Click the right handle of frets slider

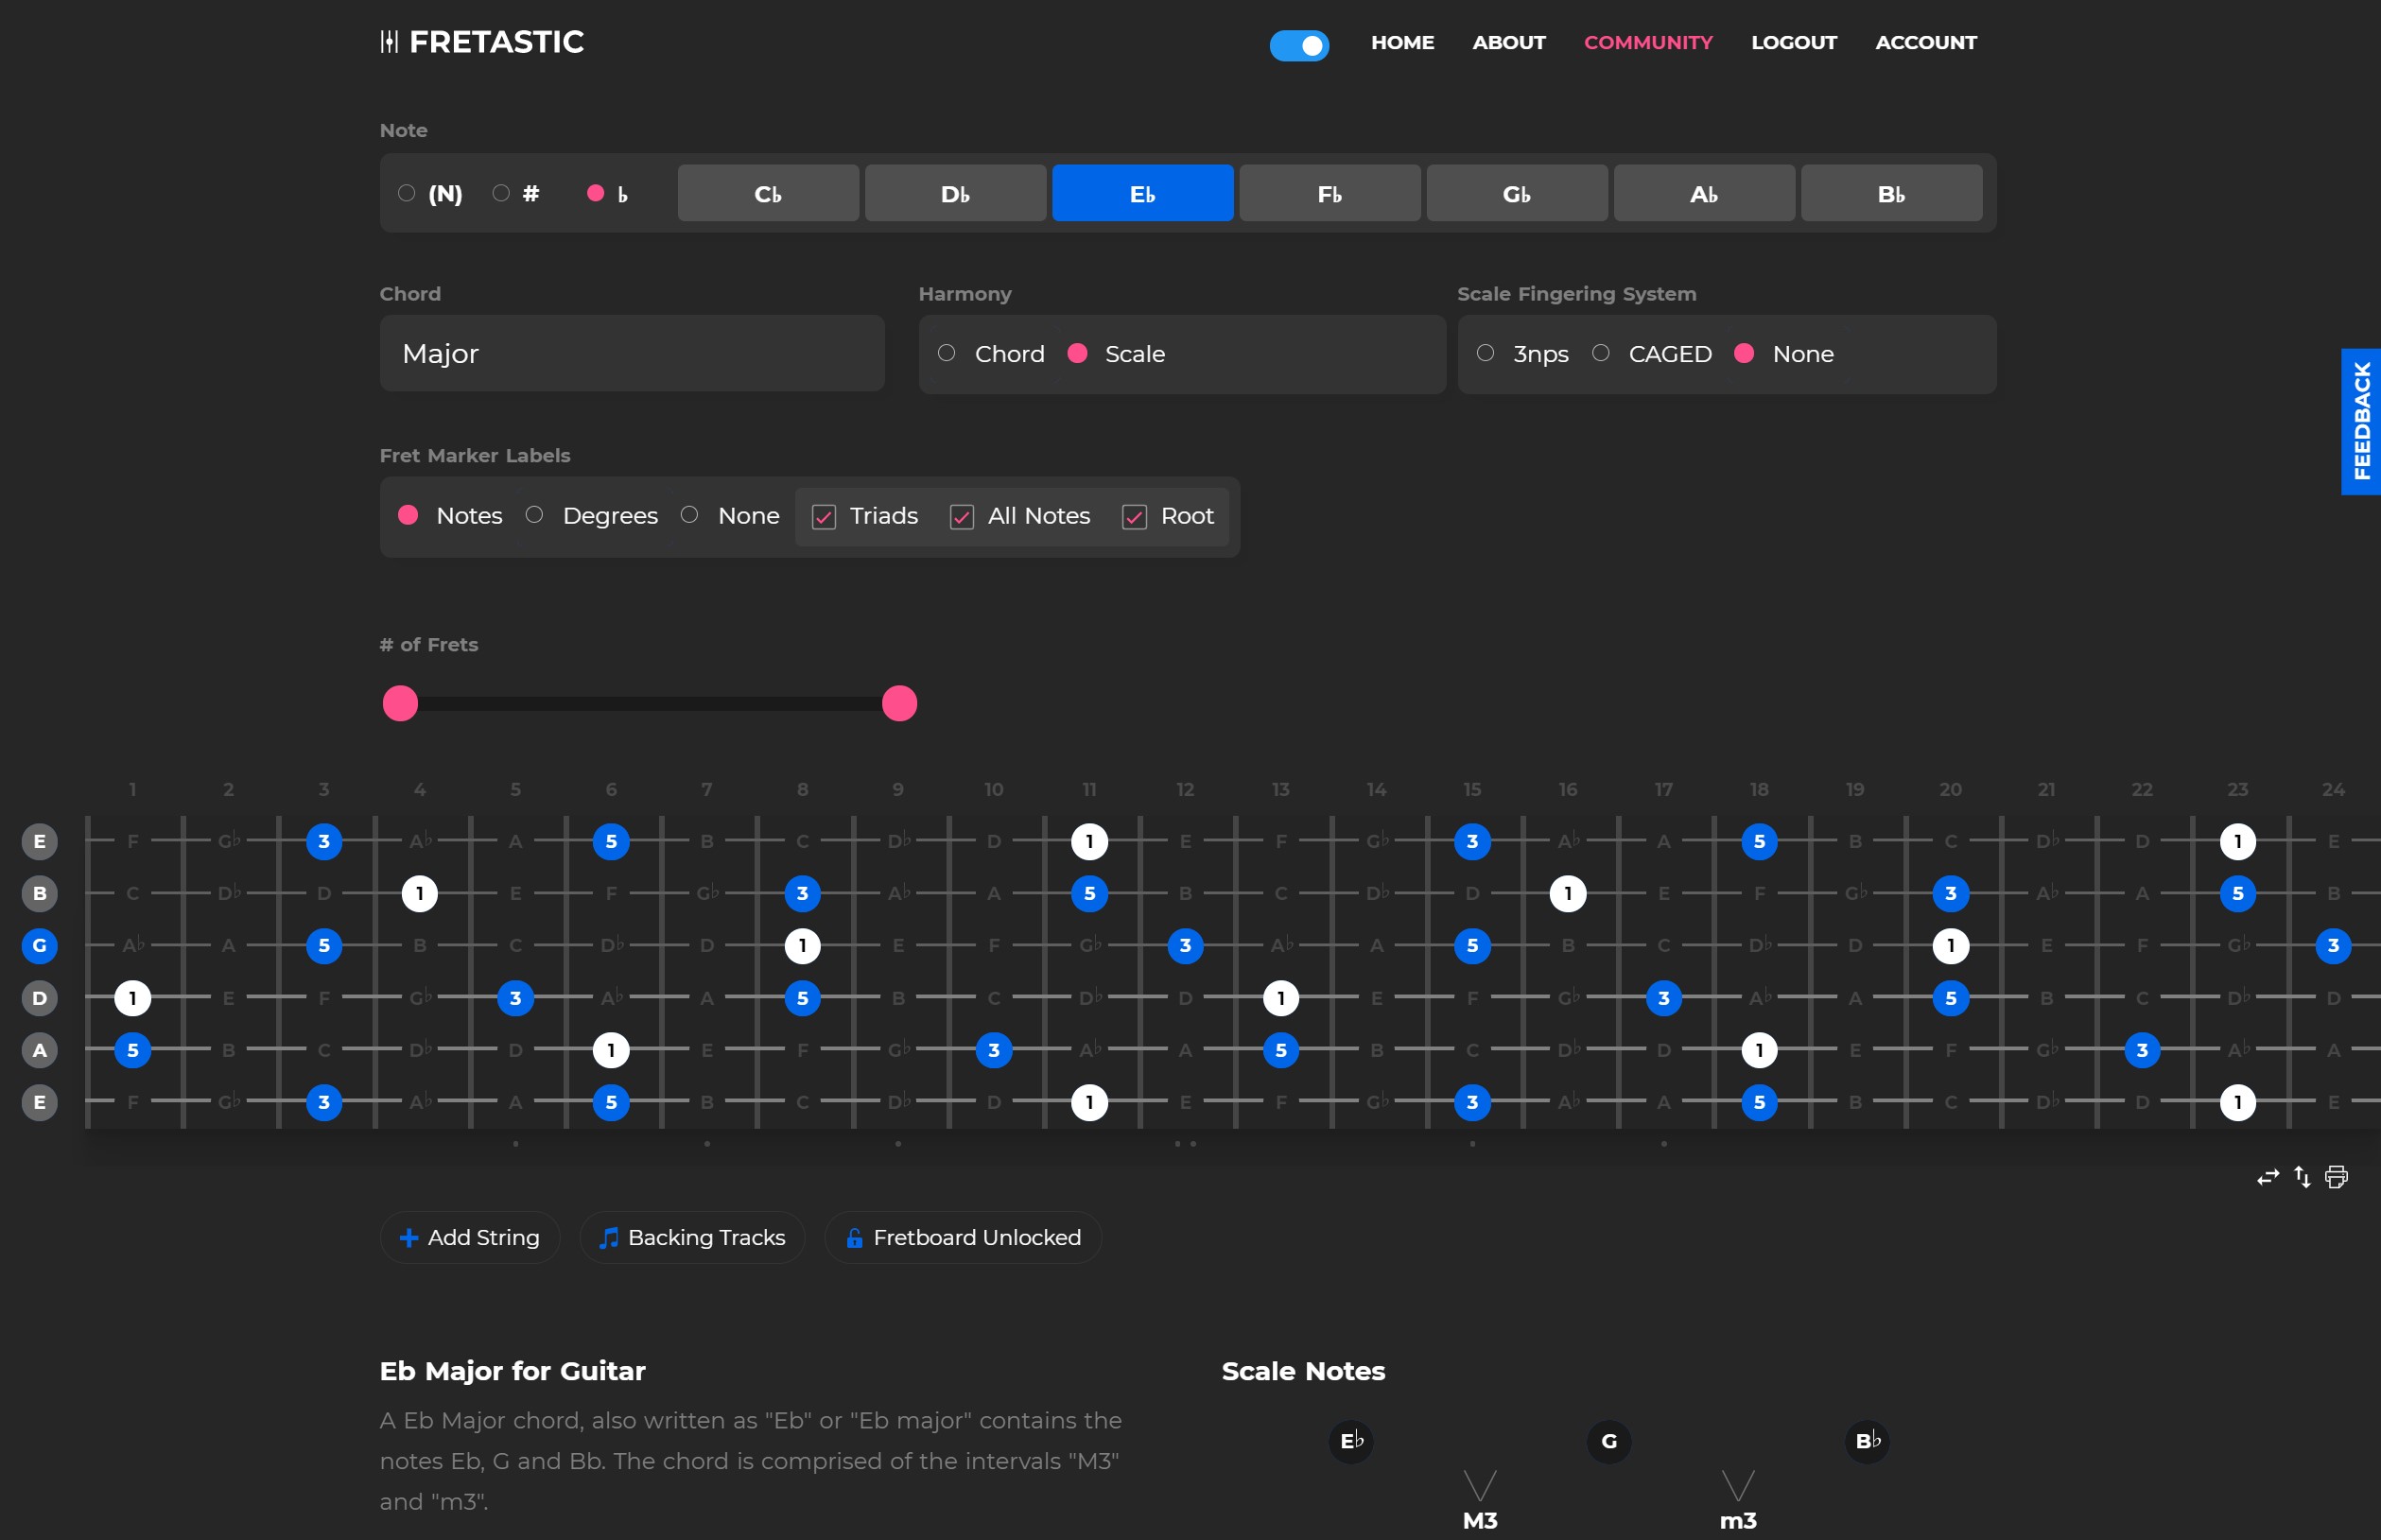[x=899, y=704]
